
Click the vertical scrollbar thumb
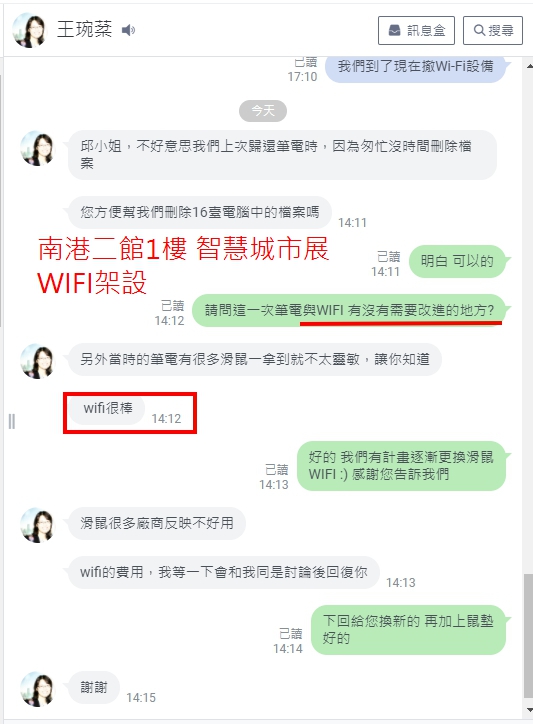pyautogui.click(x=528, y=636)
